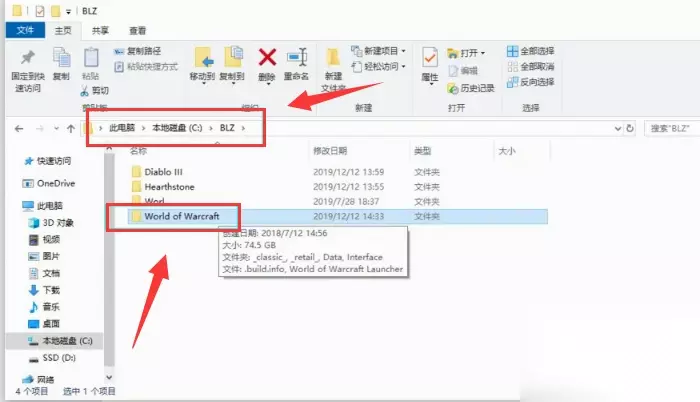This screenshot has height=402, width=700.
Task: Select Local Disk (C:) in the sidebar
Action: (67, 341)
